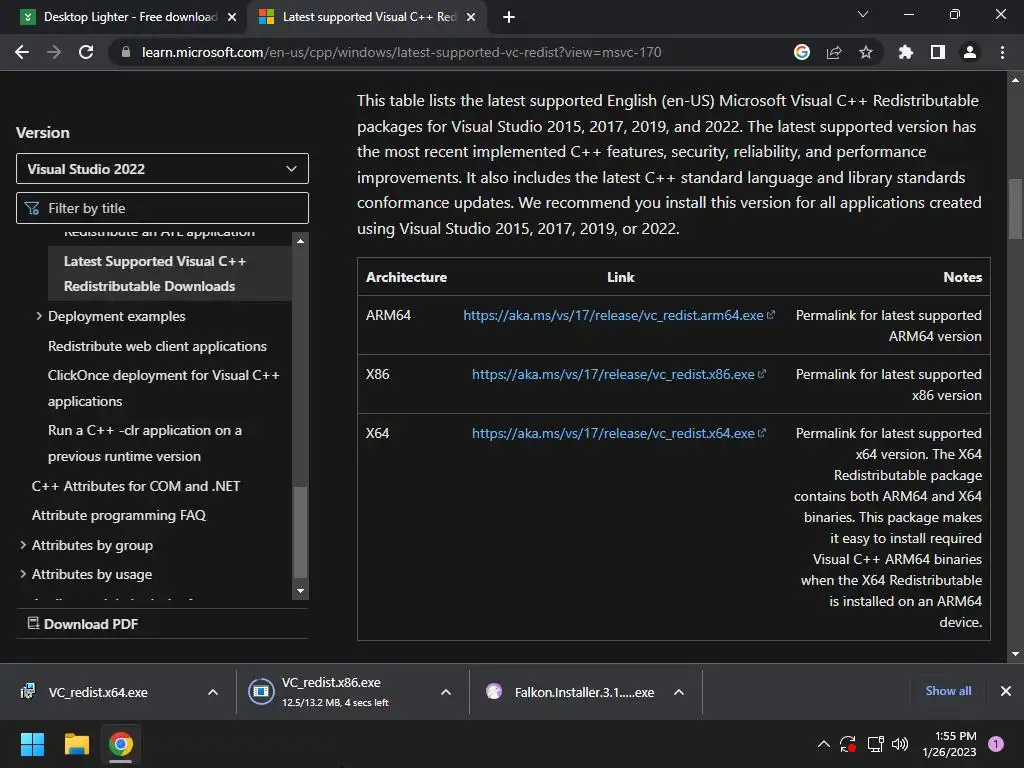This screenshot has width=1024, height=768.
Task: Open the Visual Studio 2022 version dropdown
Action: 162,169
